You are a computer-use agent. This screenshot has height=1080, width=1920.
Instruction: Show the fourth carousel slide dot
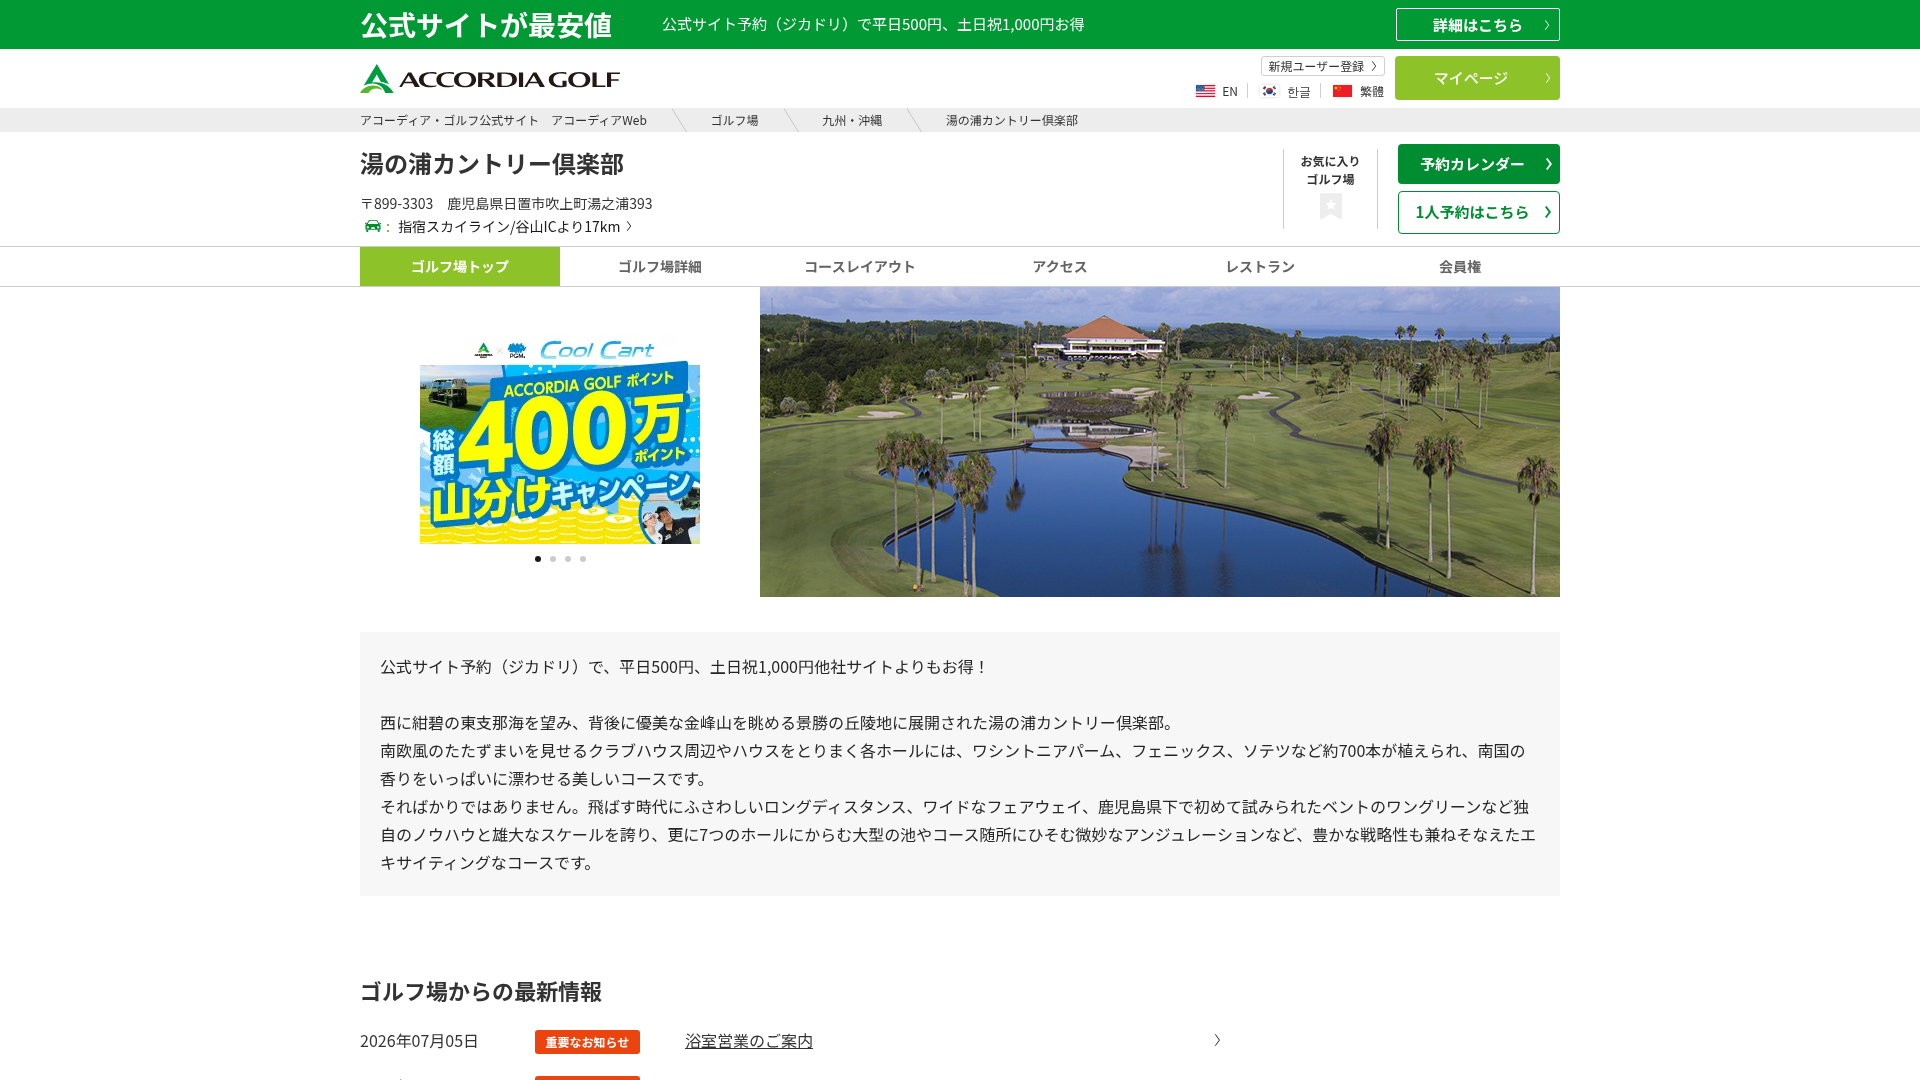tap(583, 559)
